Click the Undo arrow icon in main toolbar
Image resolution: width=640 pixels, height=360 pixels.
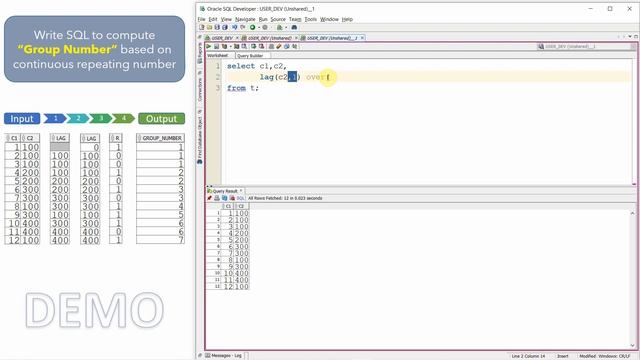(235, 27)
